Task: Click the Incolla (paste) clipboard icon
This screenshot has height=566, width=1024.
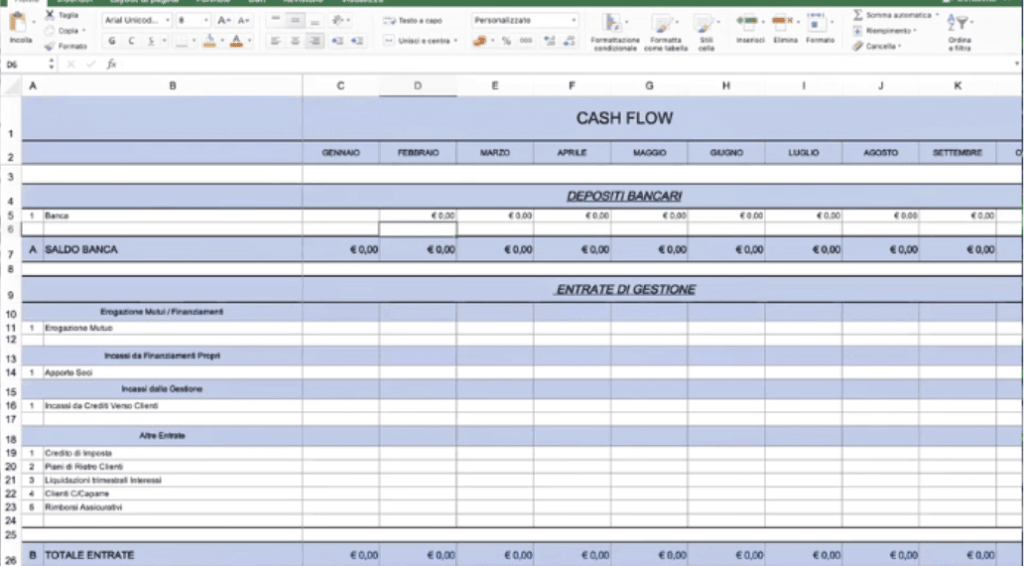Action: click(x=20, y=24)
